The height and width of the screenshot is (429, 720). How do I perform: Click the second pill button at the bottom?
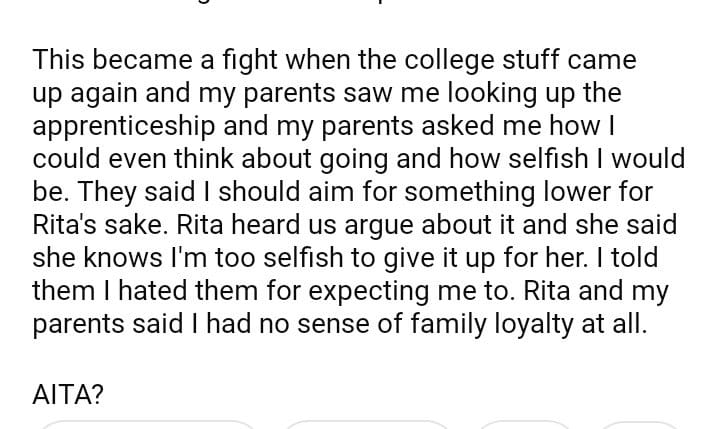[x=368, y=424]
